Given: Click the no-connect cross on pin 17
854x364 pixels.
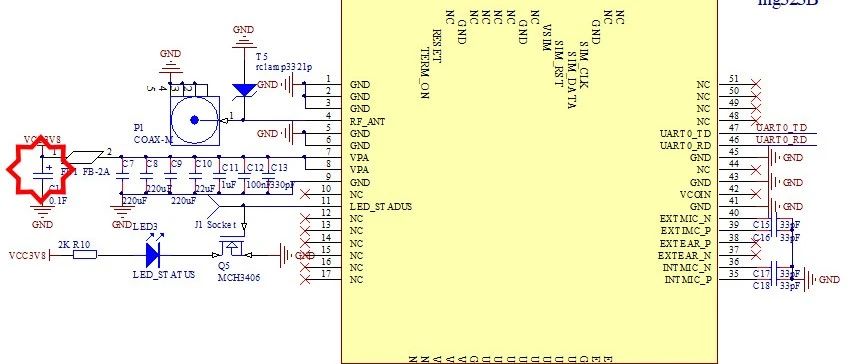Looking at the screenshot, I should point(306,279).
